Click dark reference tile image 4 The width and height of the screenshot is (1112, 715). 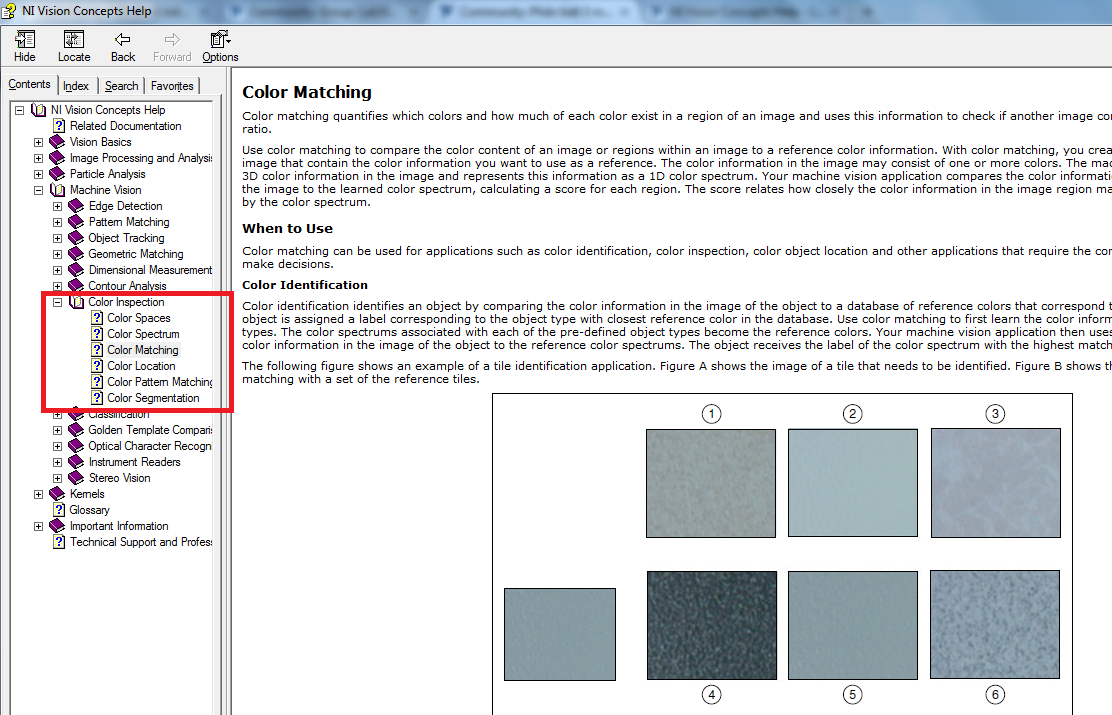(x=711, y=625)
